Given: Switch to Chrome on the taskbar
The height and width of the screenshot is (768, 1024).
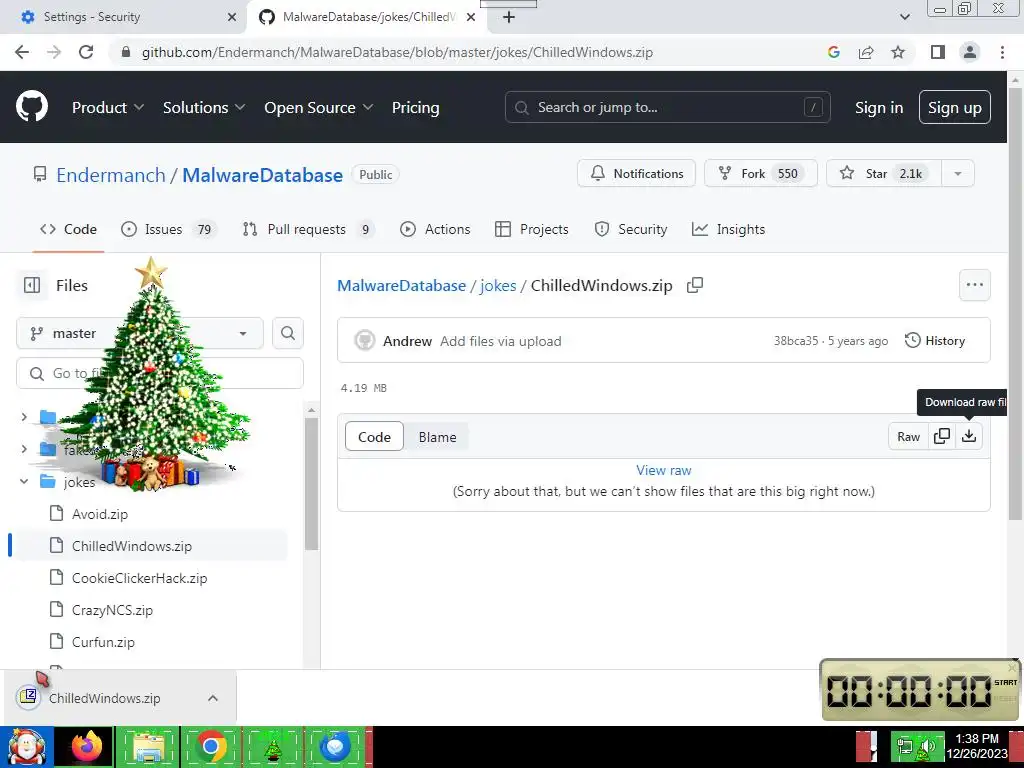Looking at the screenshot, I should pyautogui.click(x=211, y=746).
